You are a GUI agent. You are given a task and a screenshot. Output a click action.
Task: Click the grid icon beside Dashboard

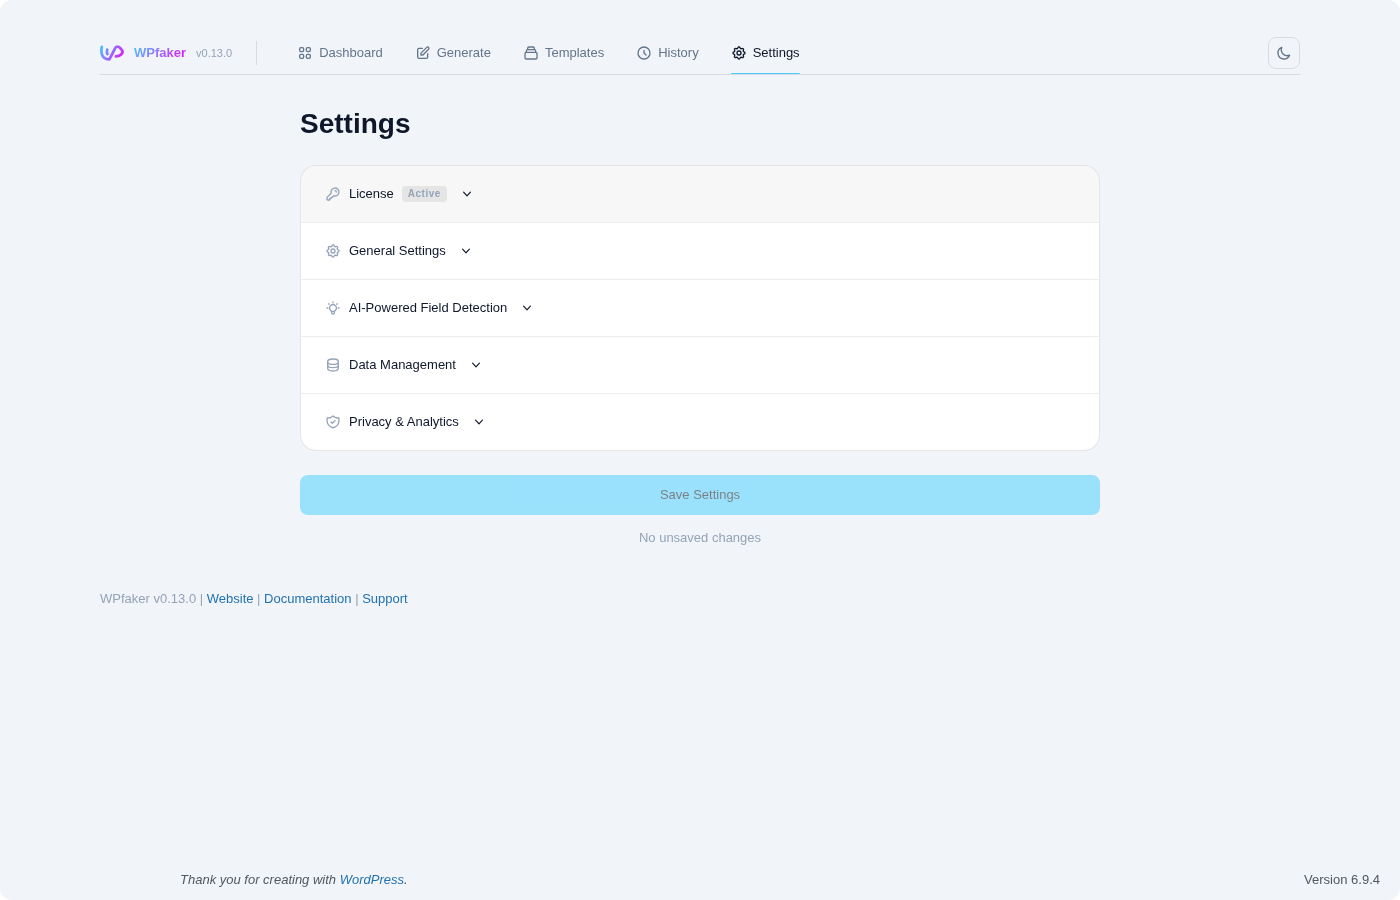pyautogui.click(x=305, y=53)
